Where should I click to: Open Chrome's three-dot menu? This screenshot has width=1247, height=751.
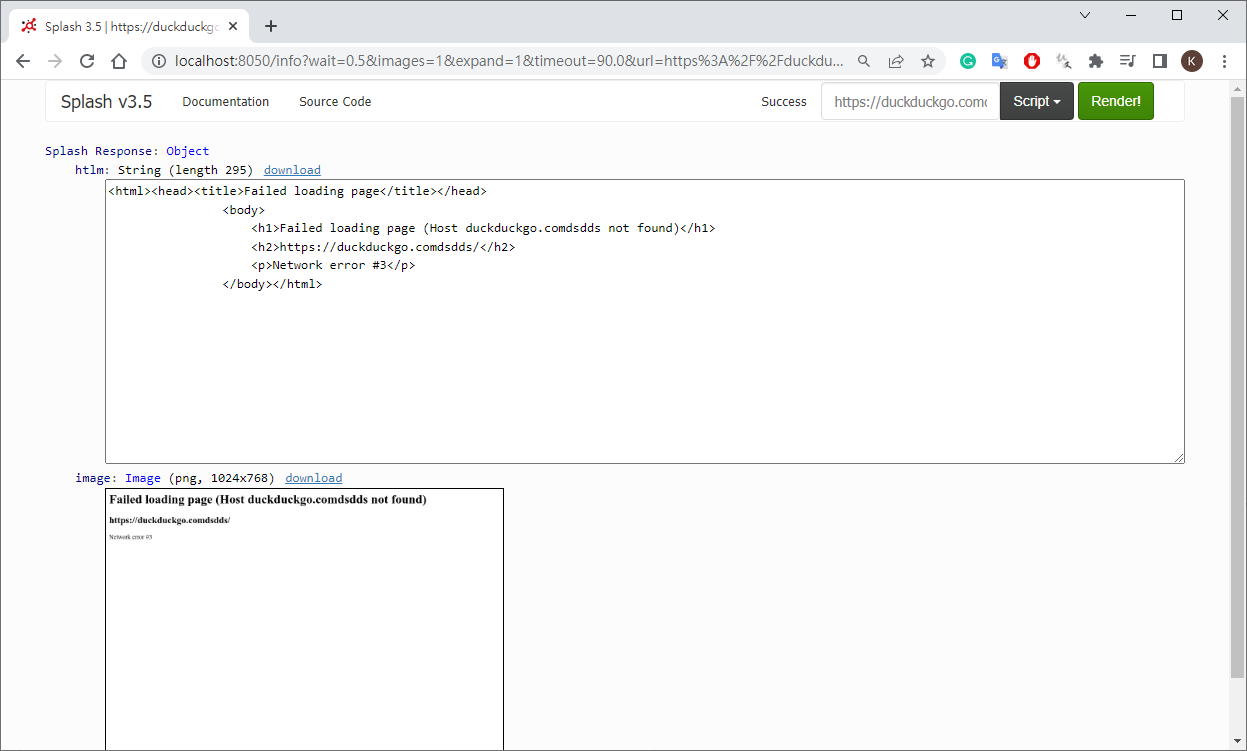click(1225, 61)
